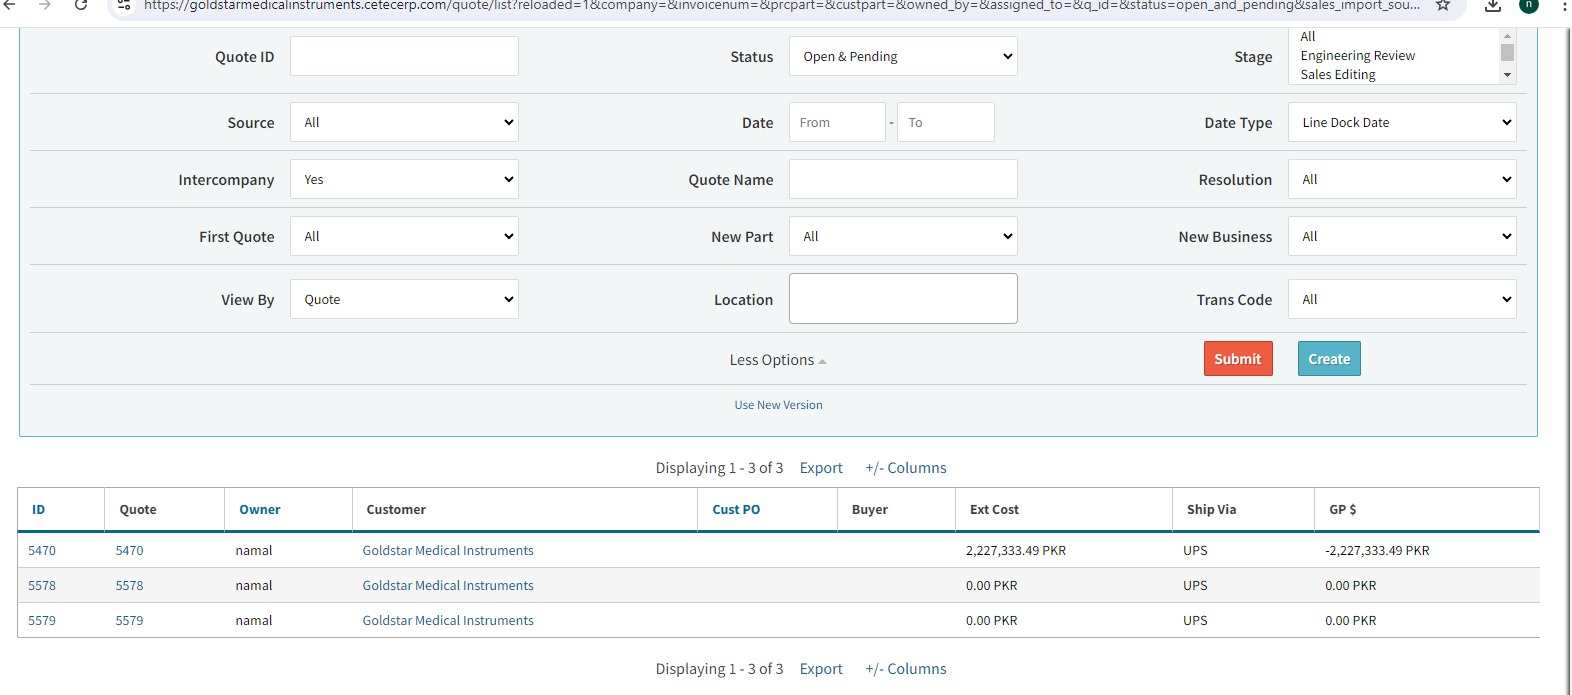Click the Quote Name input field
The image size is (1572, 695).
(903, 179)
